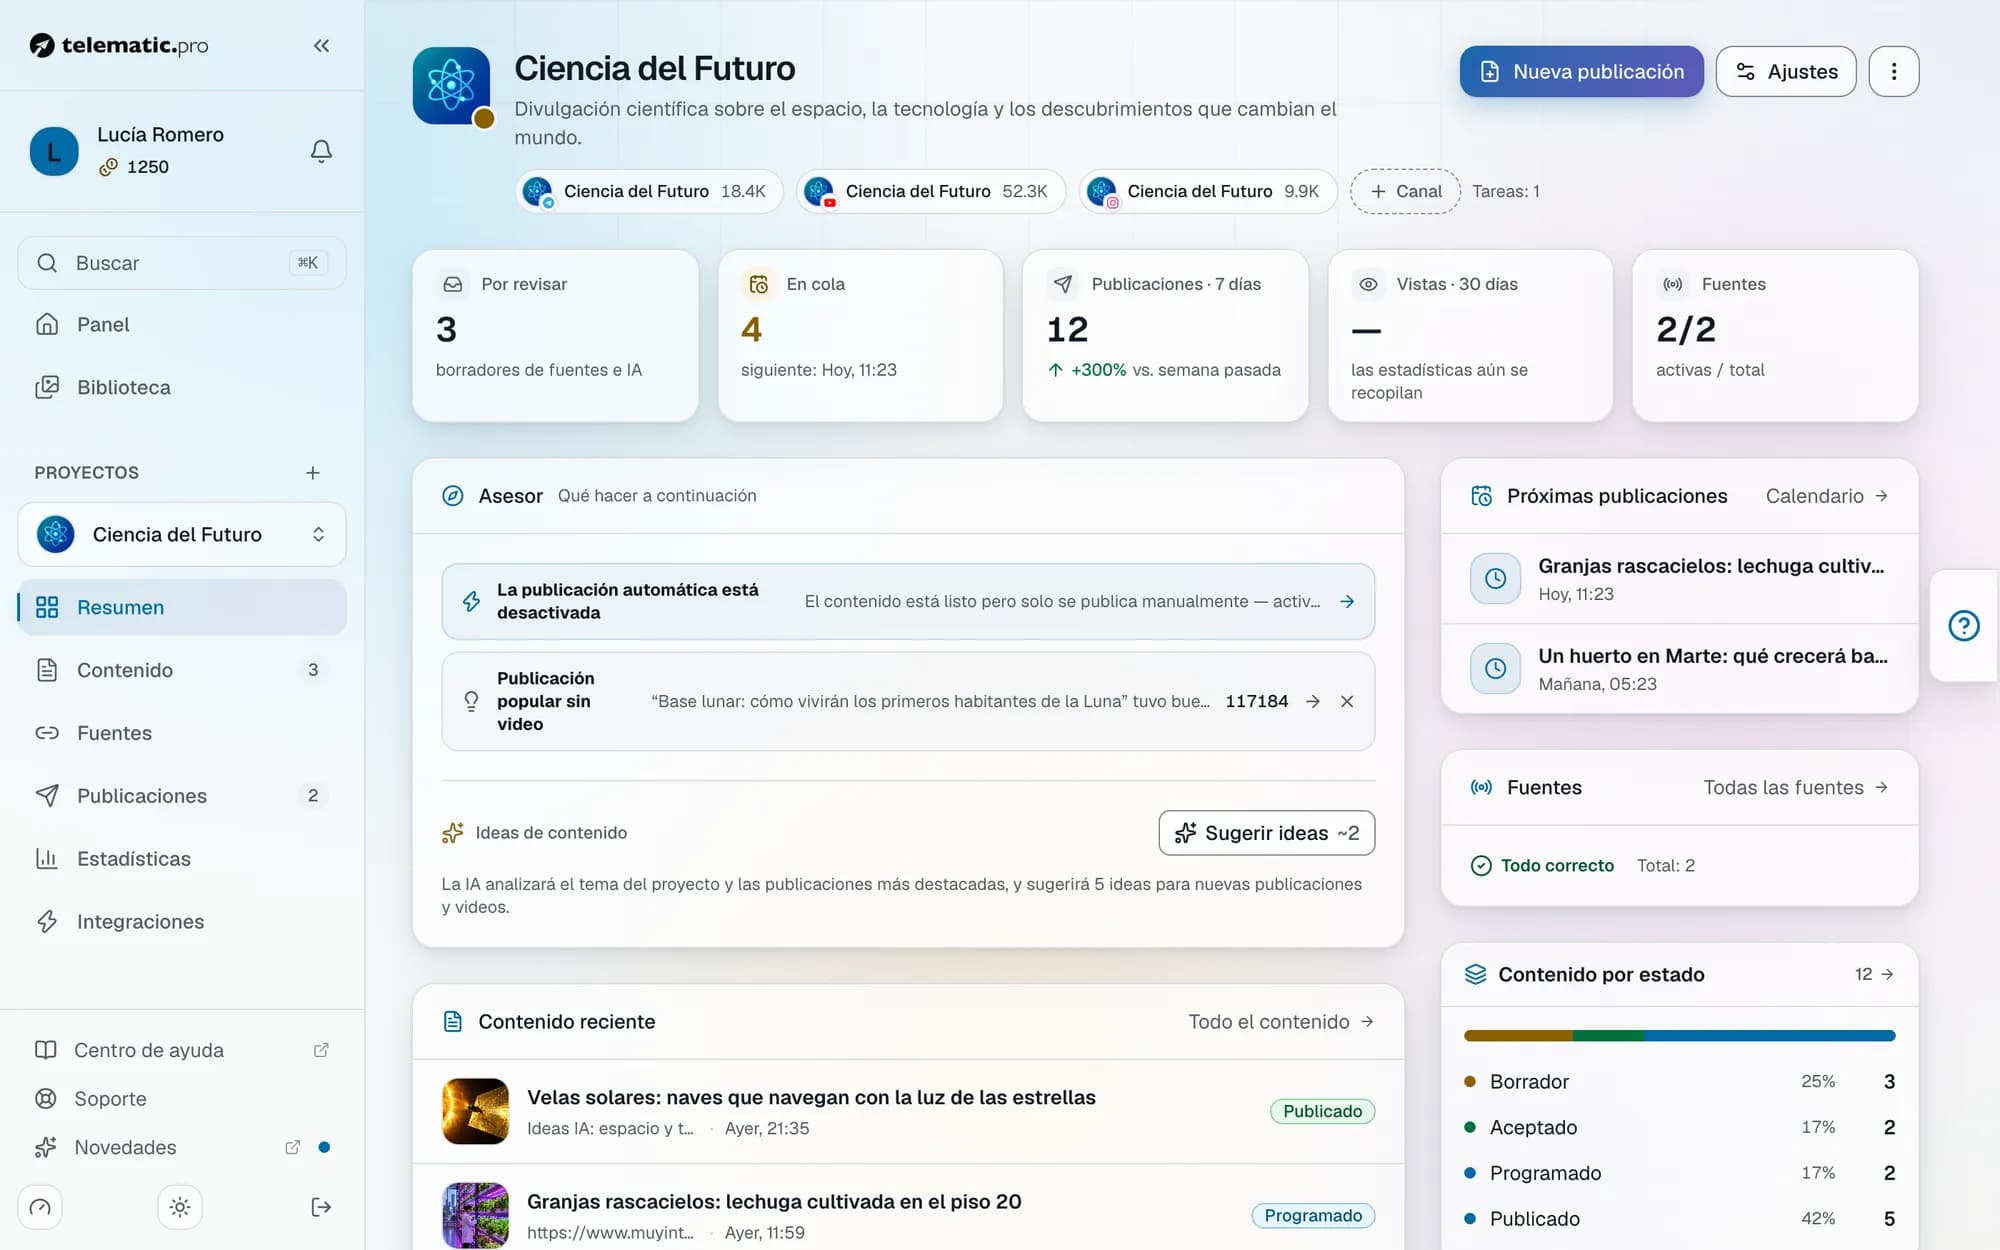Viewport: 2000px width, 1250px height.
Task: Click the 1250 credits balance
Action: pos(134,167)
